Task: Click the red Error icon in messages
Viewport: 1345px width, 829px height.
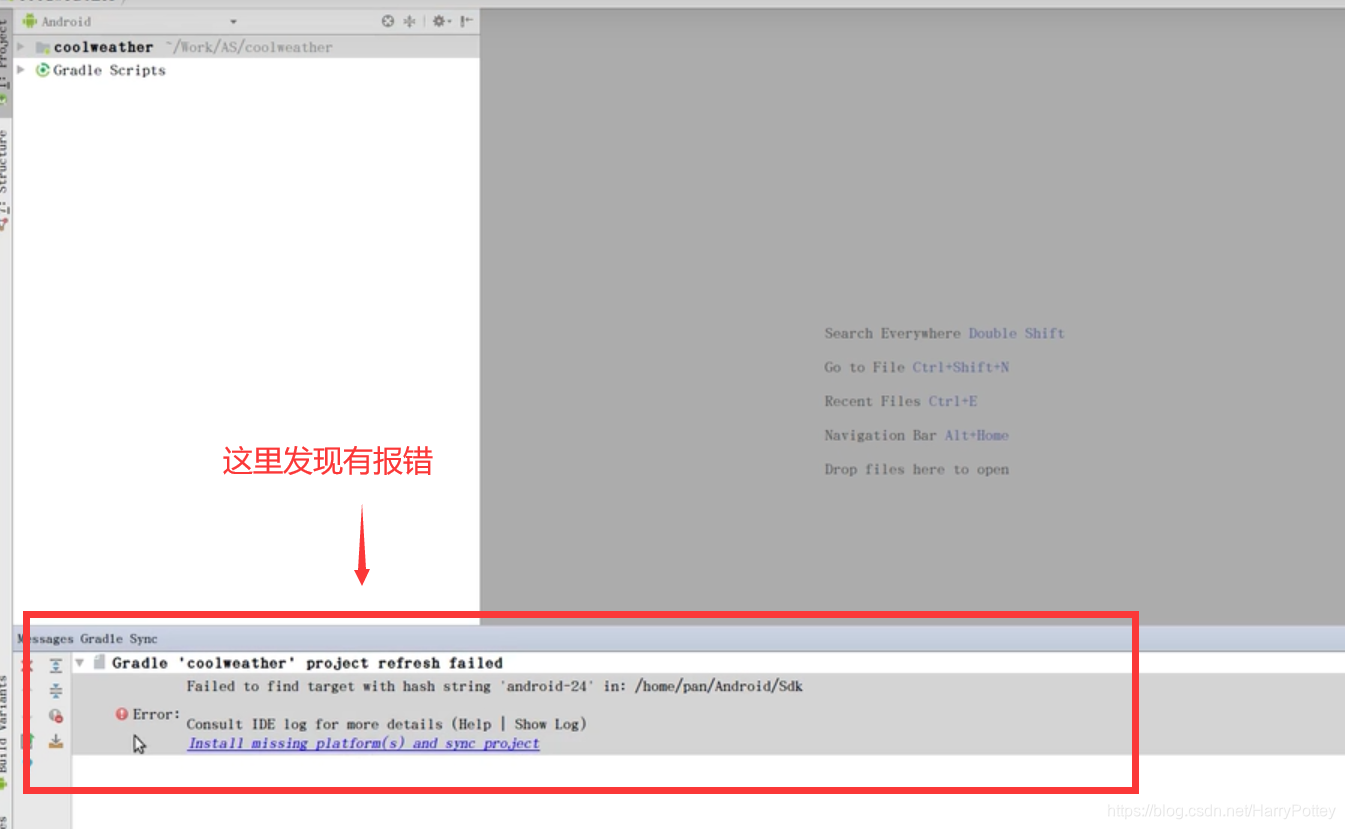Action: [122, 714]
